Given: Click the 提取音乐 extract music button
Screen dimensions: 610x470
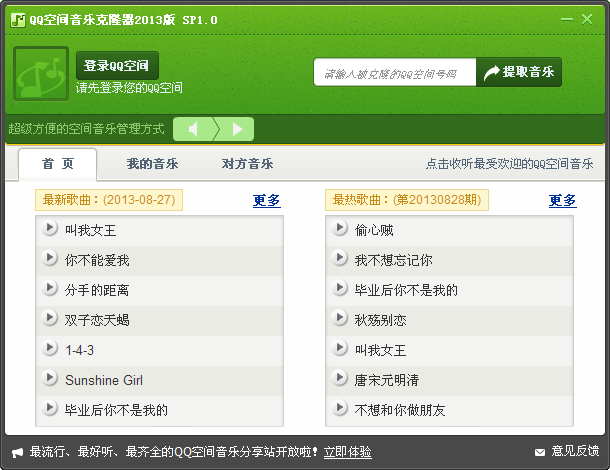Looking at the screenshot, I should pos(520,72).
